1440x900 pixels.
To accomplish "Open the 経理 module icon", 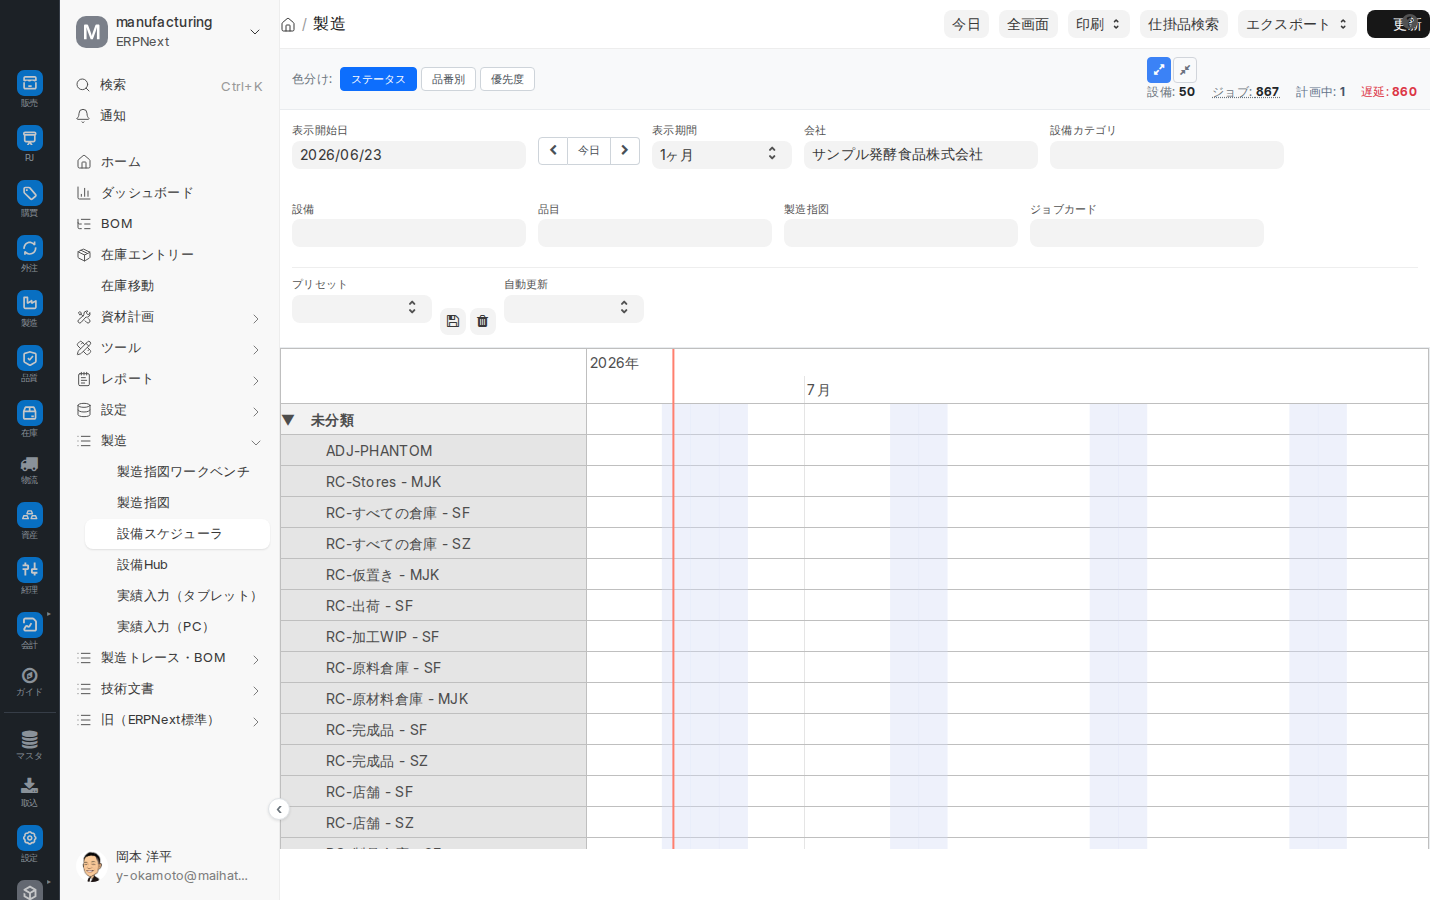I will pos(30,570).
